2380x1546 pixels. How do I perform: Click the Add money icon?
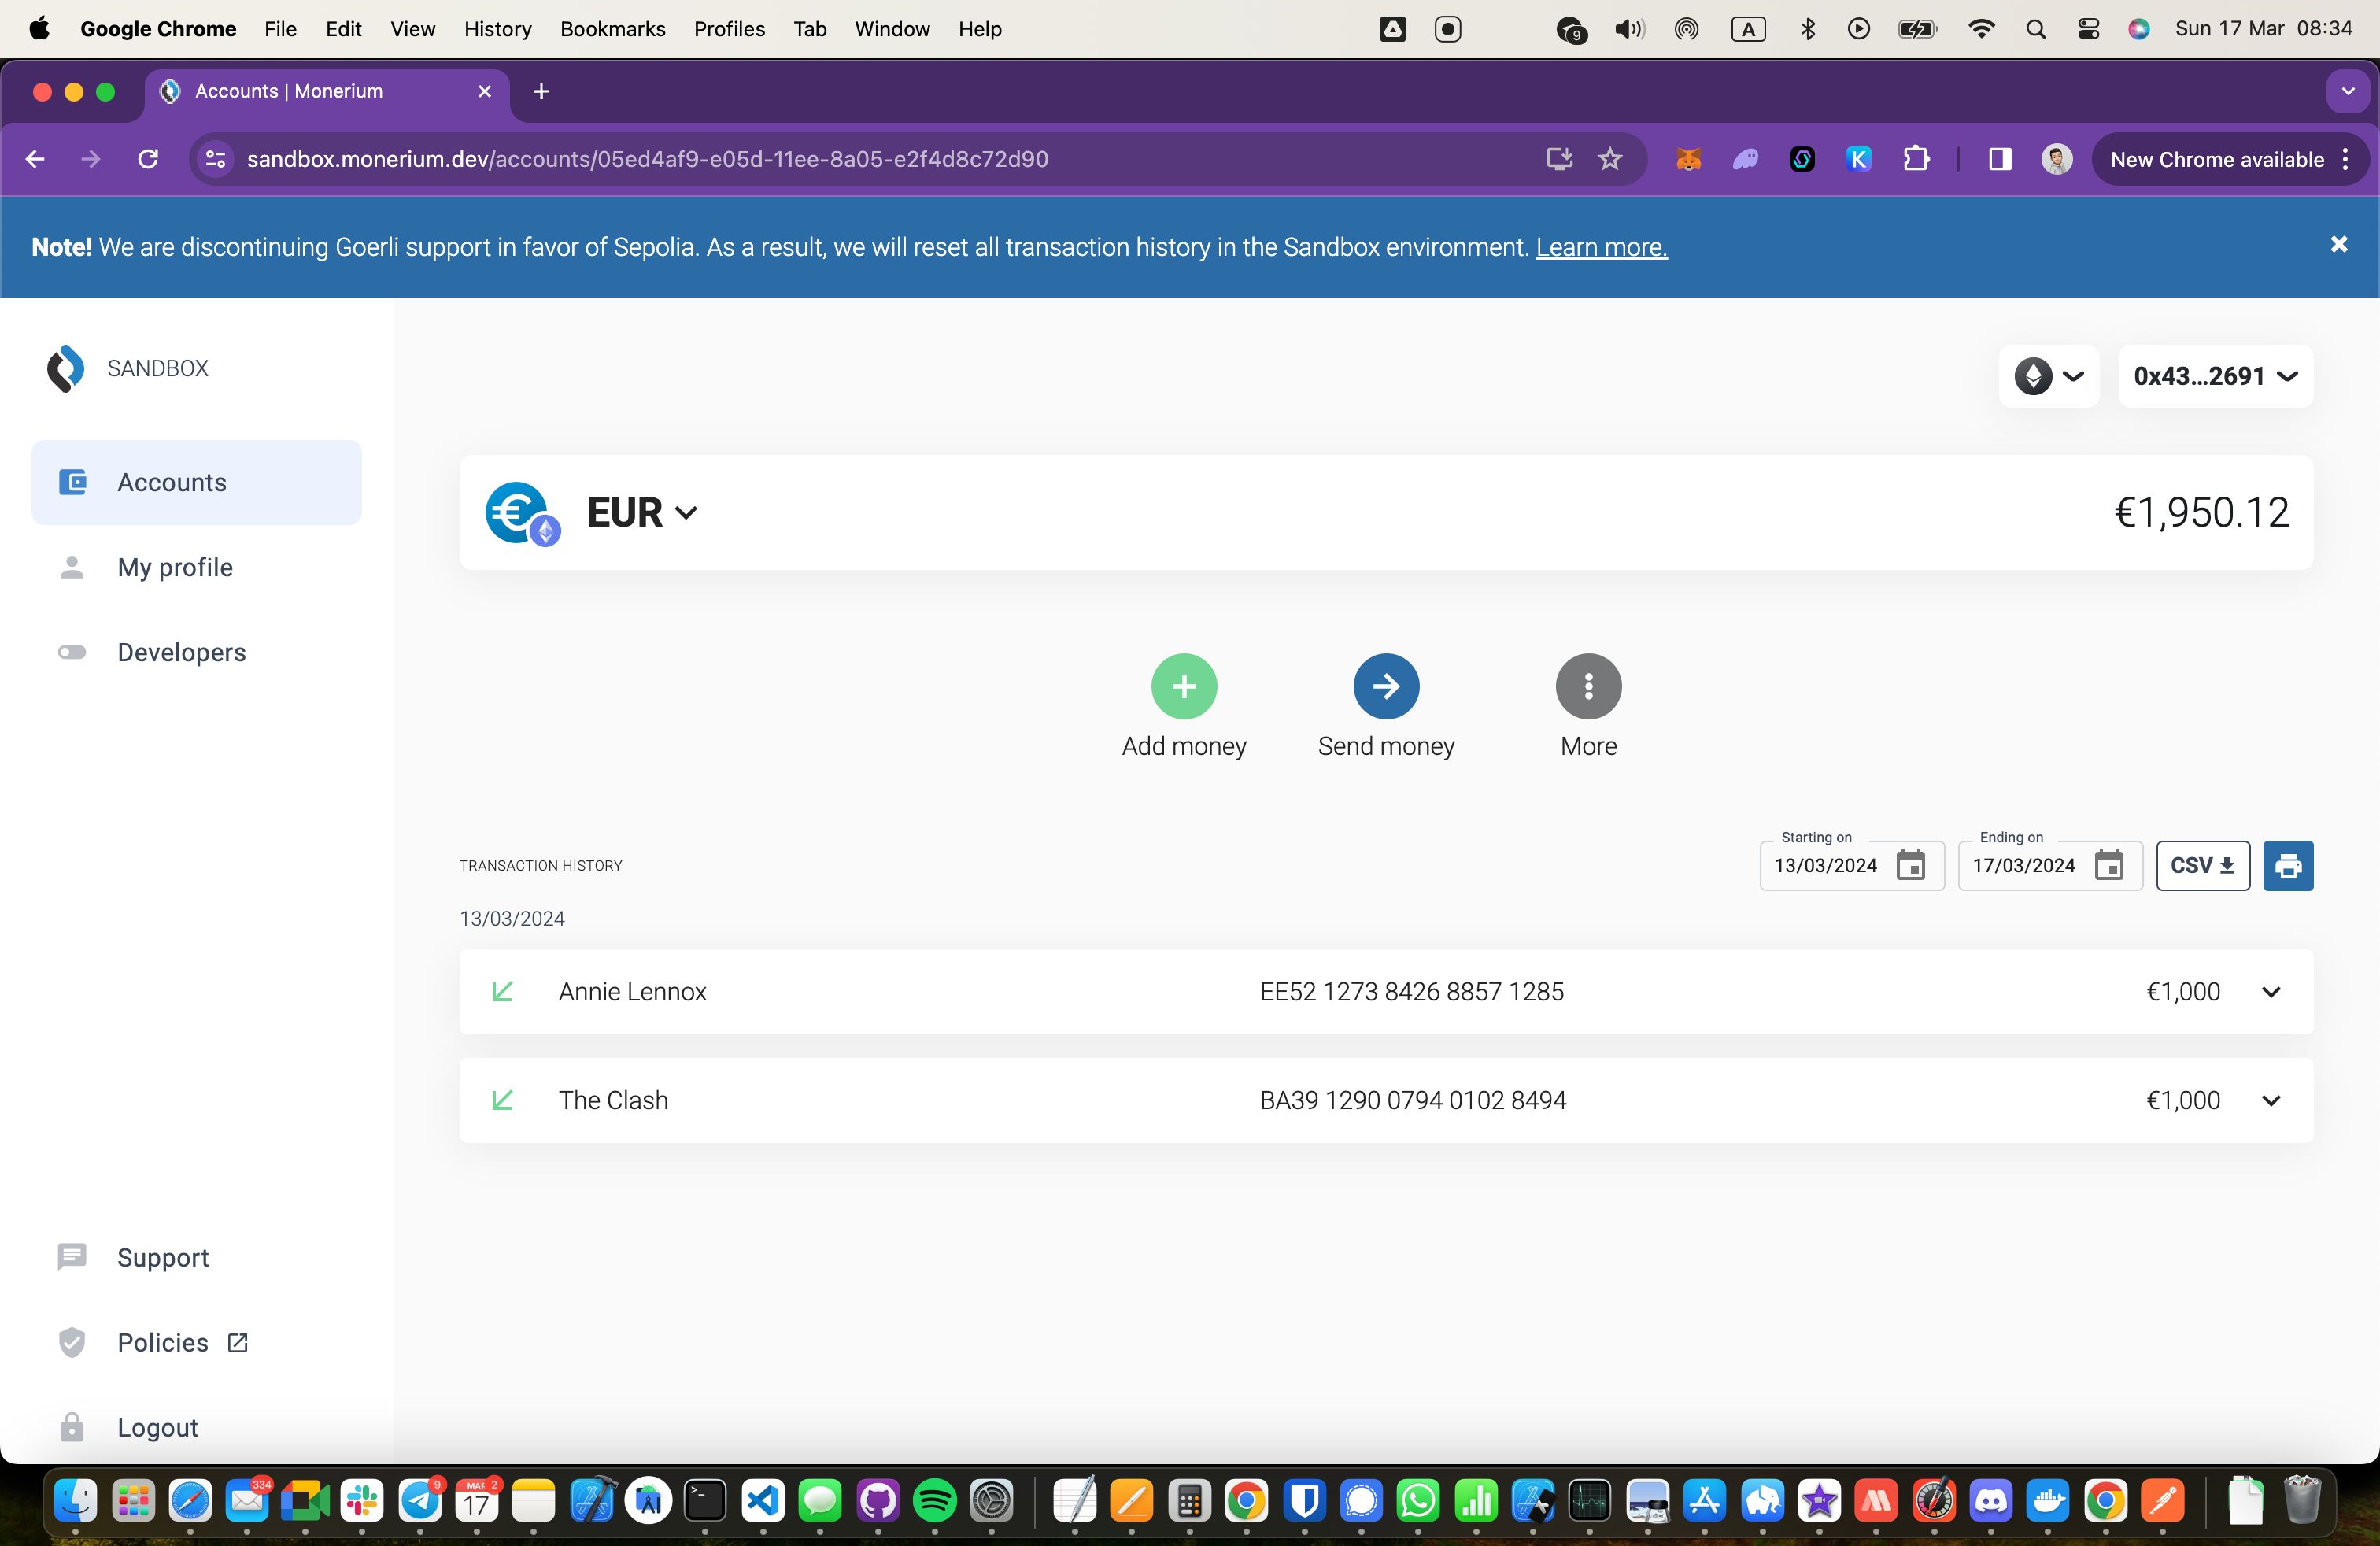(x=1183, y=686)
